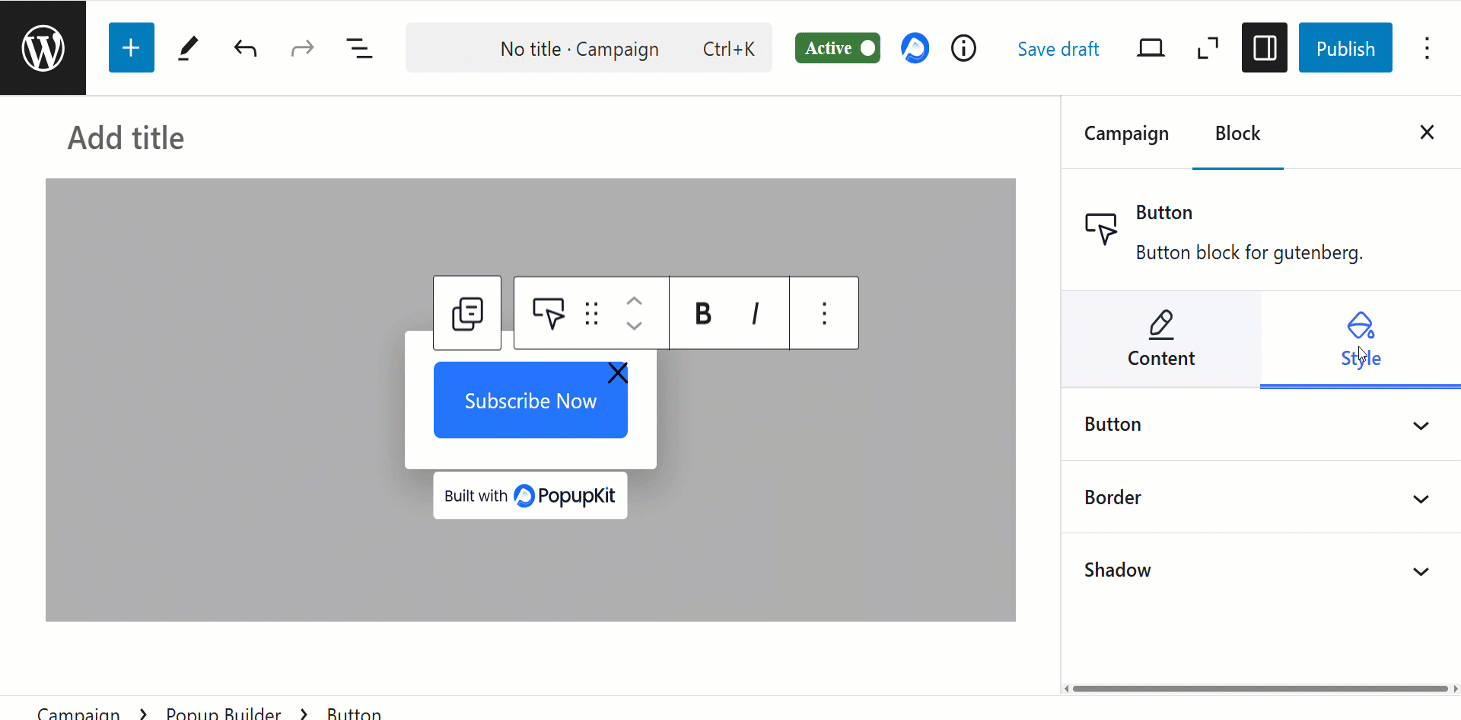Open the laptop preview device icon
Screen dimensions: 1461x720
(1151, 48)
